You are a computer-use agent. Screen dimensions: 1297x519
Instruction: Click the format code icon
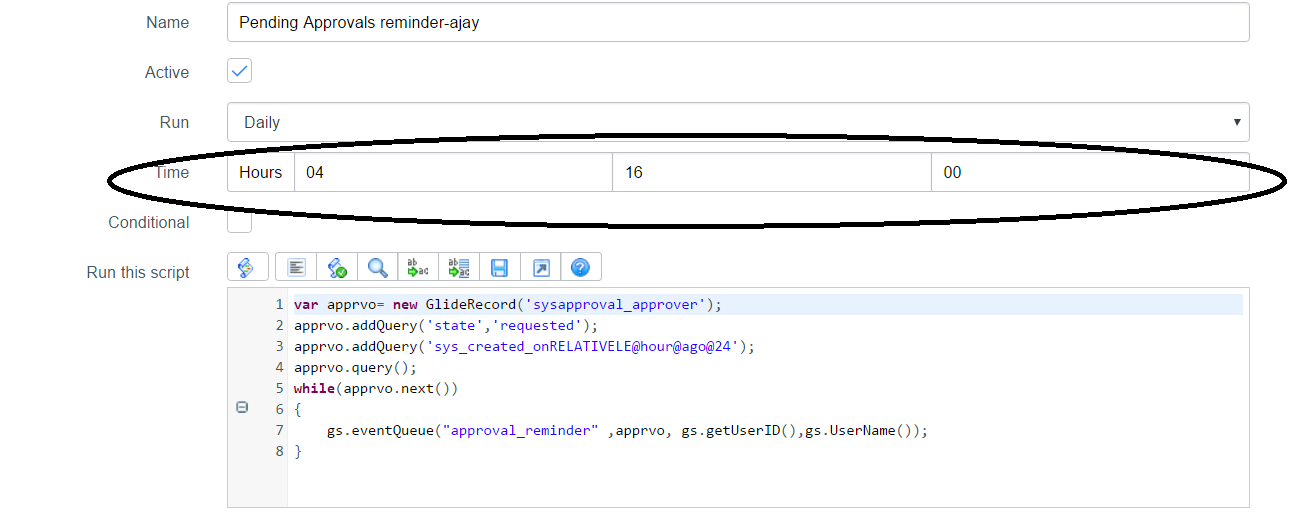click(x=296, y=267)
